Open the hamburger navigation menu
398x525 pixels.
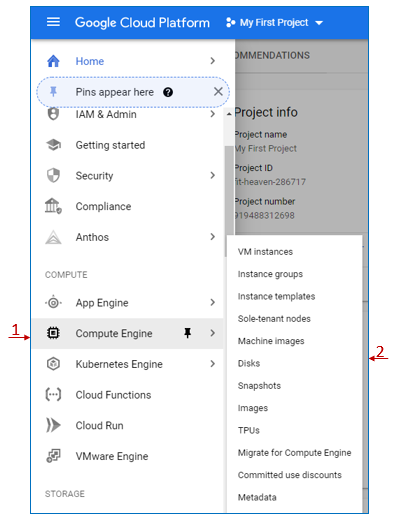coord(53,22)
